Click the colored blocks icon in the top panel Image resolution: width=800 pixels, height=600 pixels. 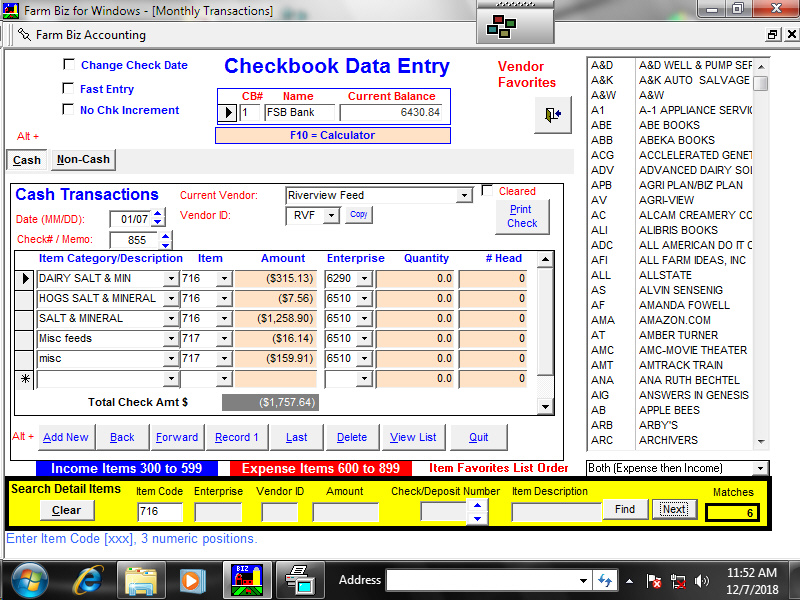502,27
